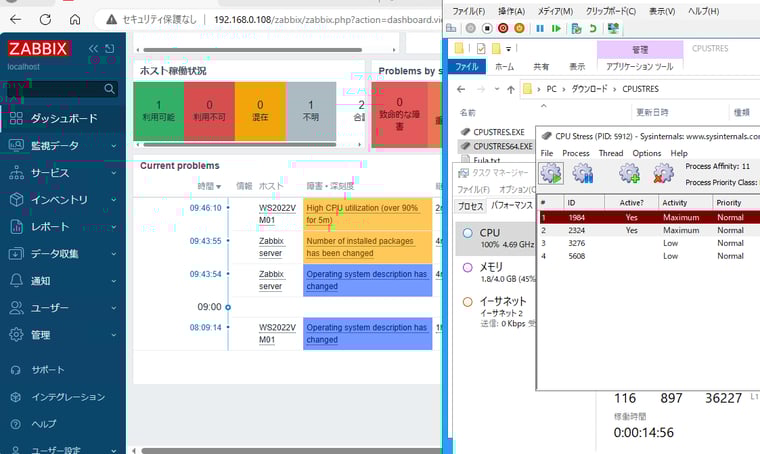
Task: Open メディア(M) menu in VM window
Action: 555,11
